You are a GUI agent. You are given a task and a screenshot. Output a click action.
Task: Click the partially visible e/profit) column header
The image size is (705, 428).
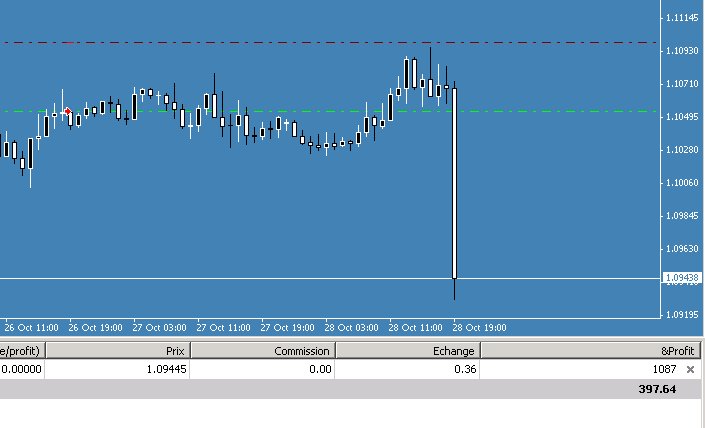22,350
